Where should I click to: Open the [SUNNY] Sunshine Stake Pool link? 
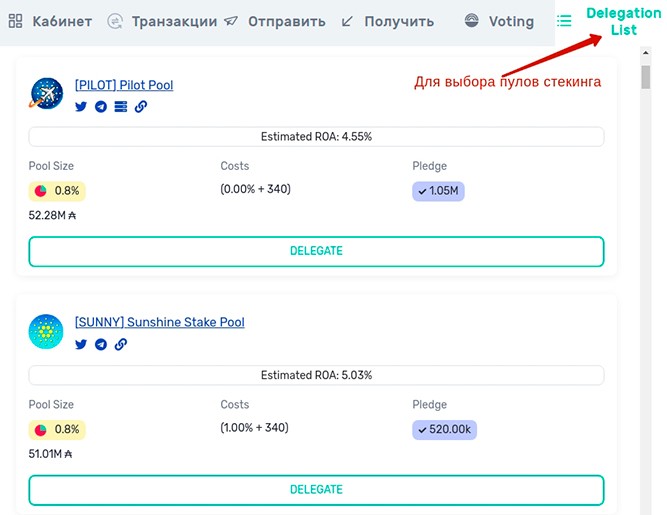[x=160, y=322]
